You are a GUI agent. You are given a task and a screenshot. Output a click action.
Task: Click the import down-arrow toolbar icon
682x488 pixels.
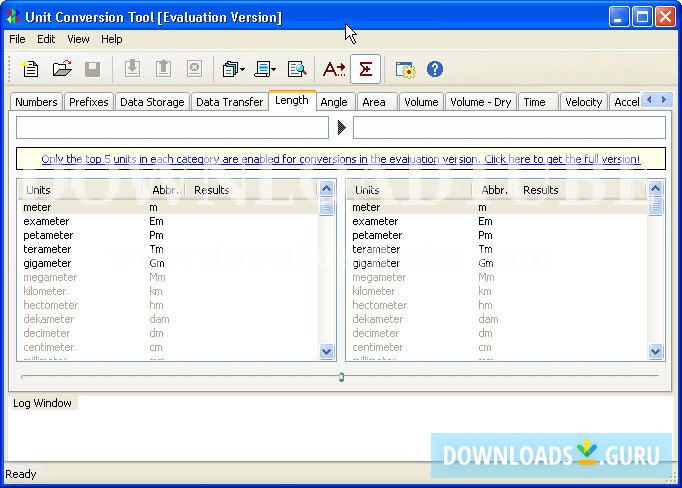coord(132,69)
